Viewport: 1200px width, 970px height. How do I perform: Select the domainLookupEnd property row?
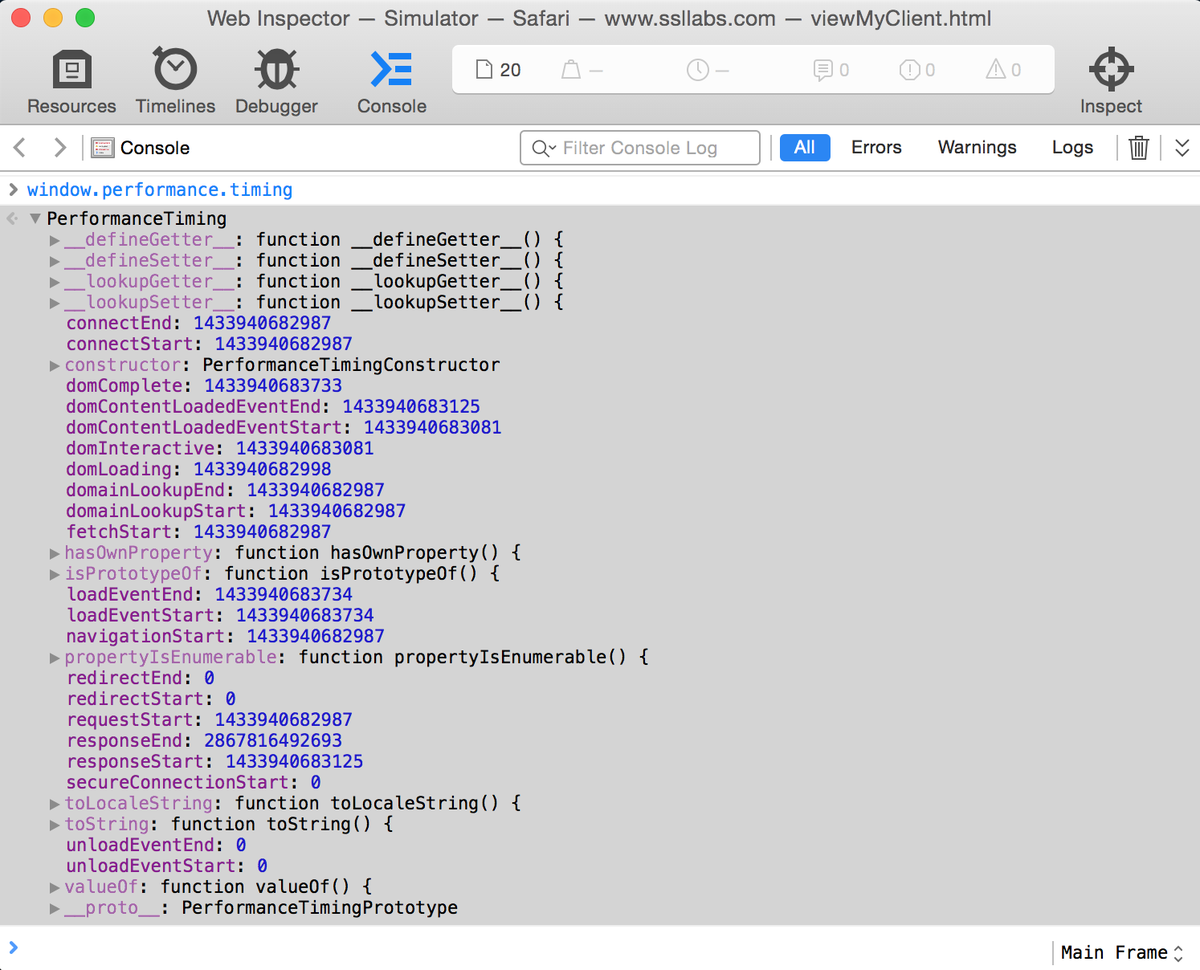point(225,491)
